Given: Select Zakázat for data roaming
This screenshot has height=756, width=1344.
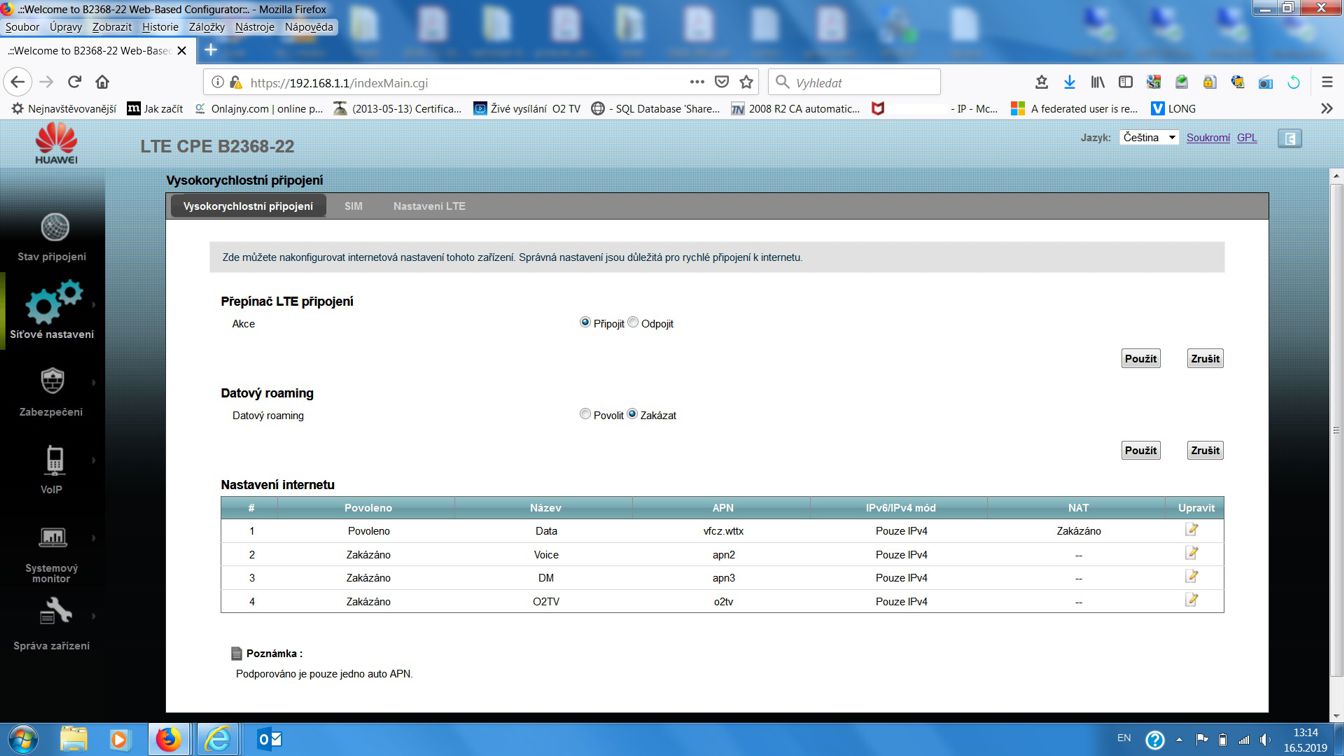Looking at the screenshot, I should coord(632,414).
